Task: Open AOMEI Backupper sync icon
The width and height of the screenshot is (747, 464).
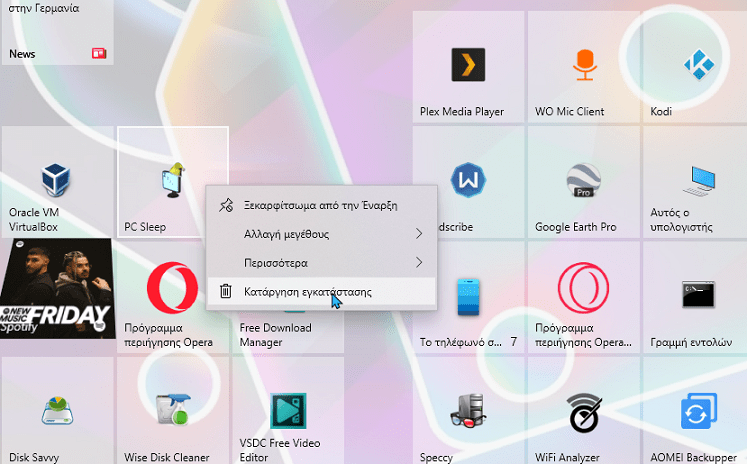Action: tap(699, 411)
